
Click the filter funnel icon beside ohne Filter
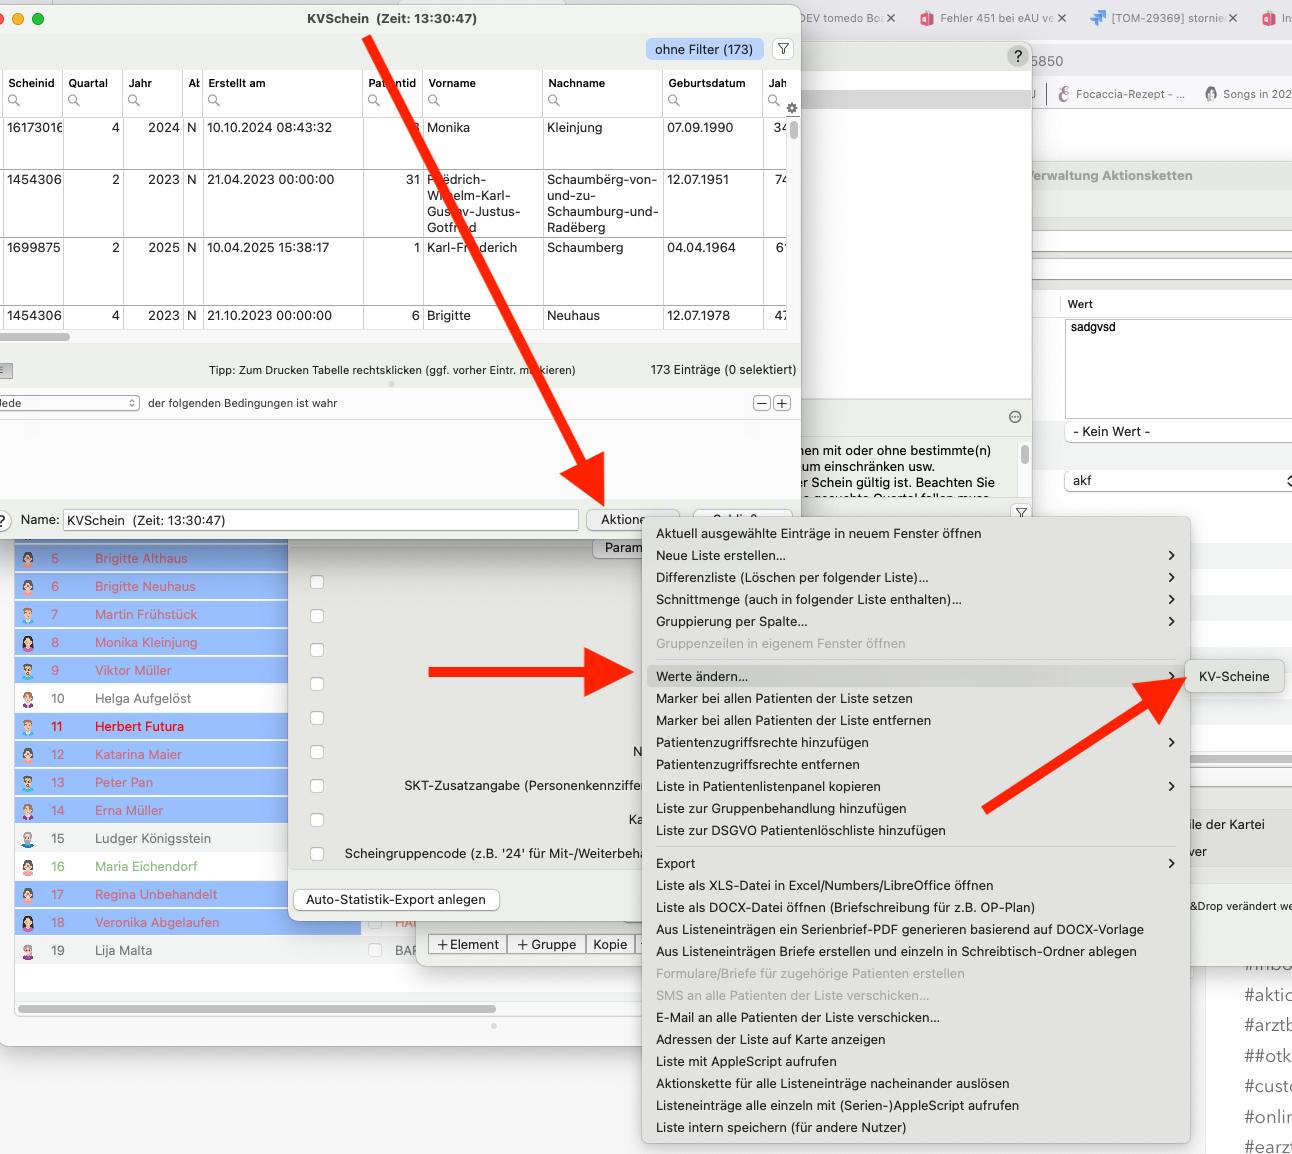pos(784,49)
